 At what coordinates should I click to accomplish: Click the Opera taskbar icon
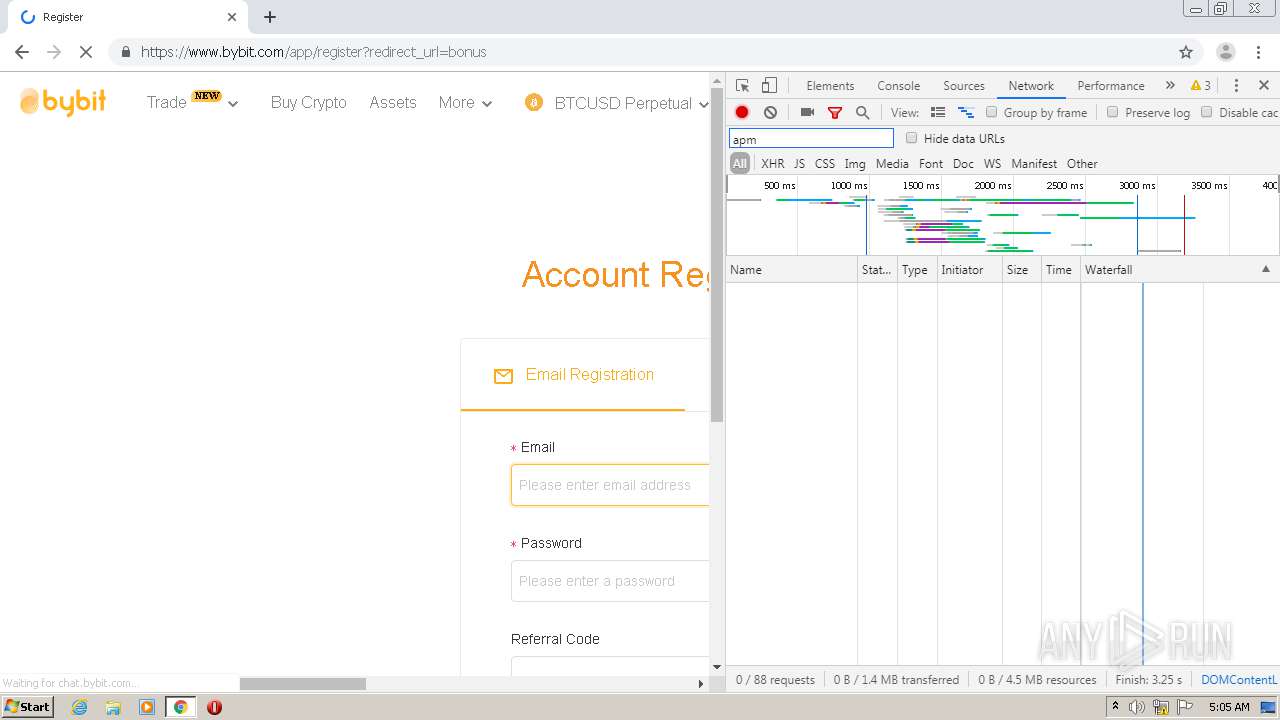tap(214, 707)
